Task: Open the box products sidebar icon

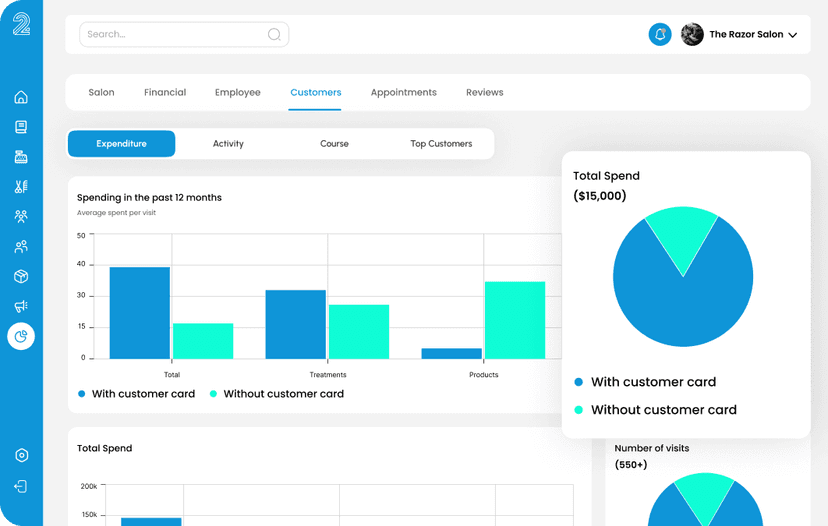Action: 21,276
